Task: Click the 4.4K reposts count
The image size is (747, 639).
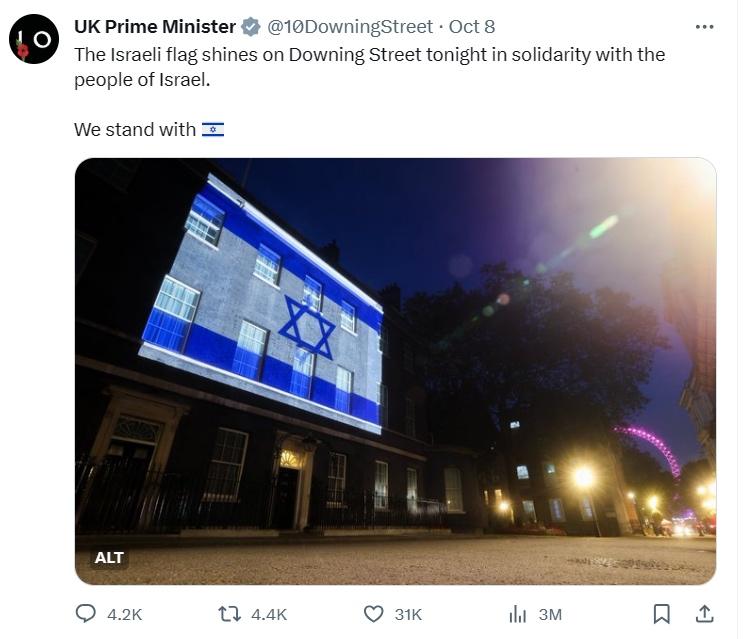Action: pos(268,614)
